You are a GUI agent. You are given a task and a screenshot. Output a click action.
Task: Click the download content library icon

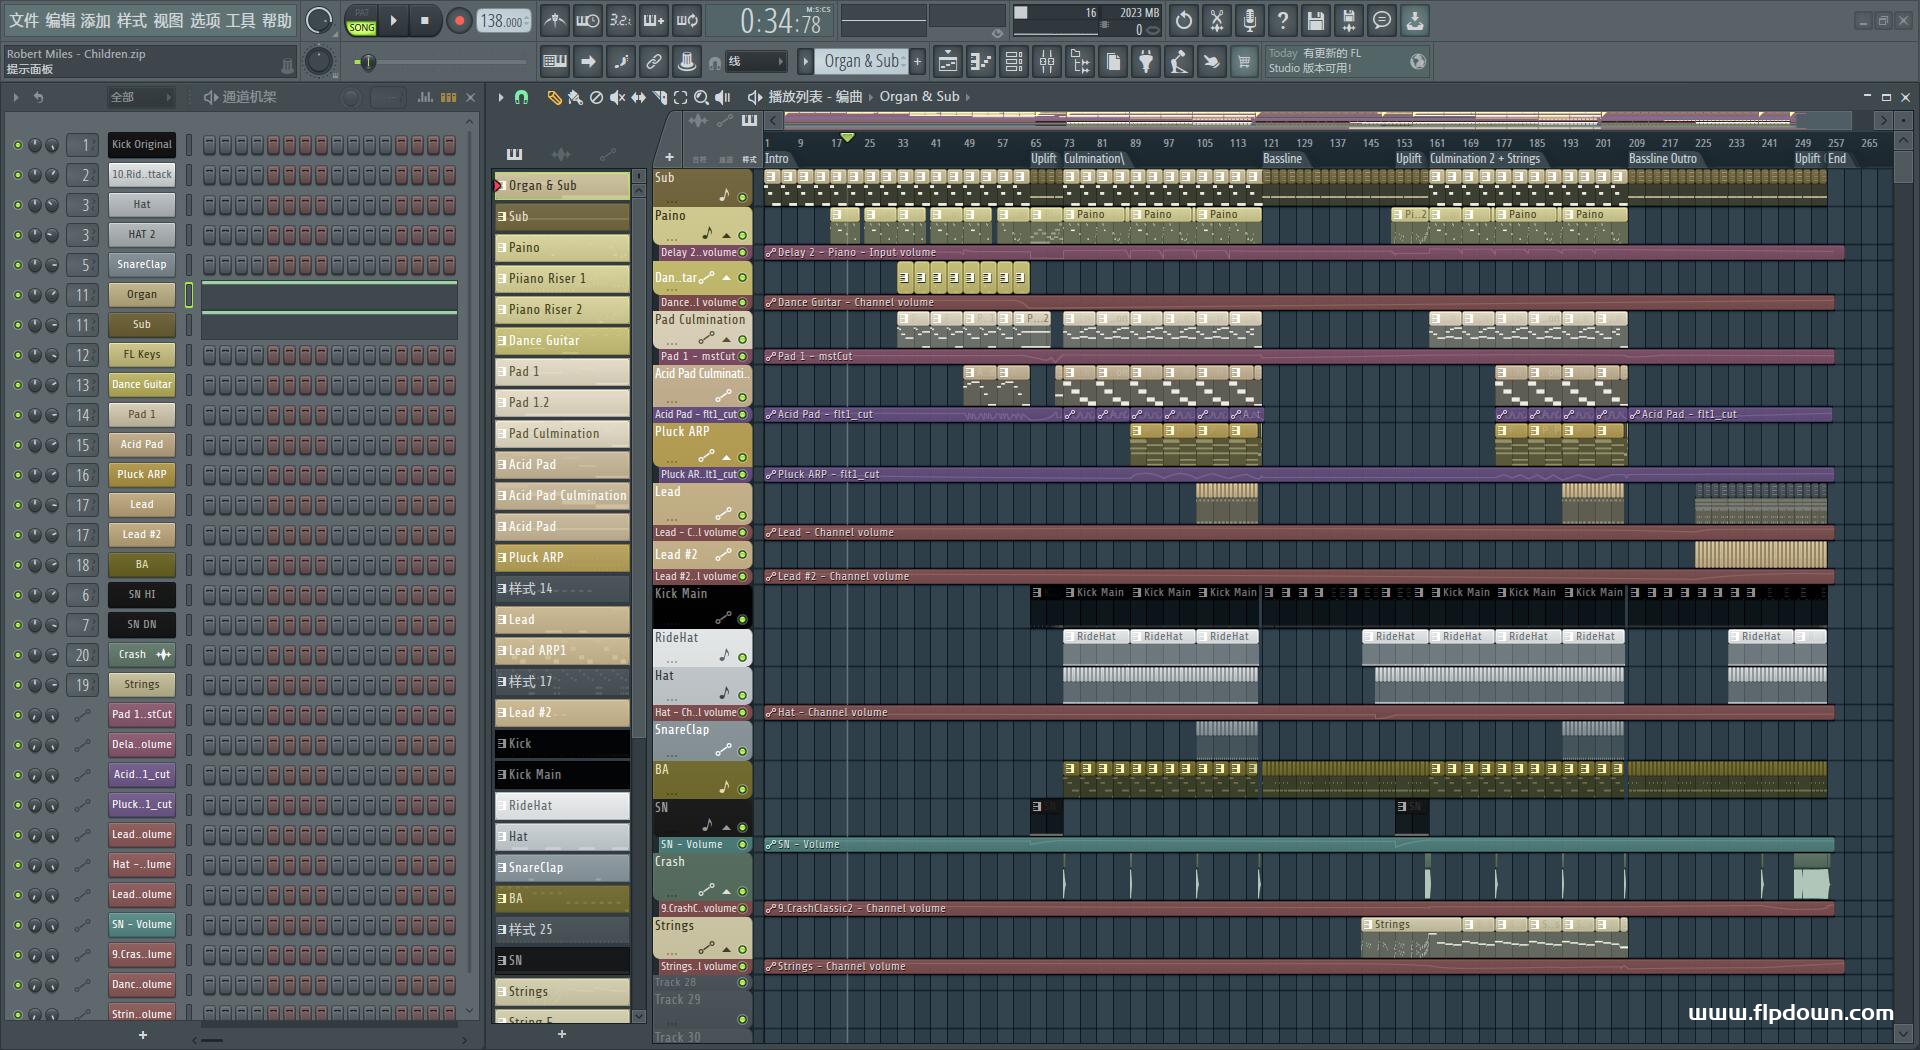coord(1415,20)
